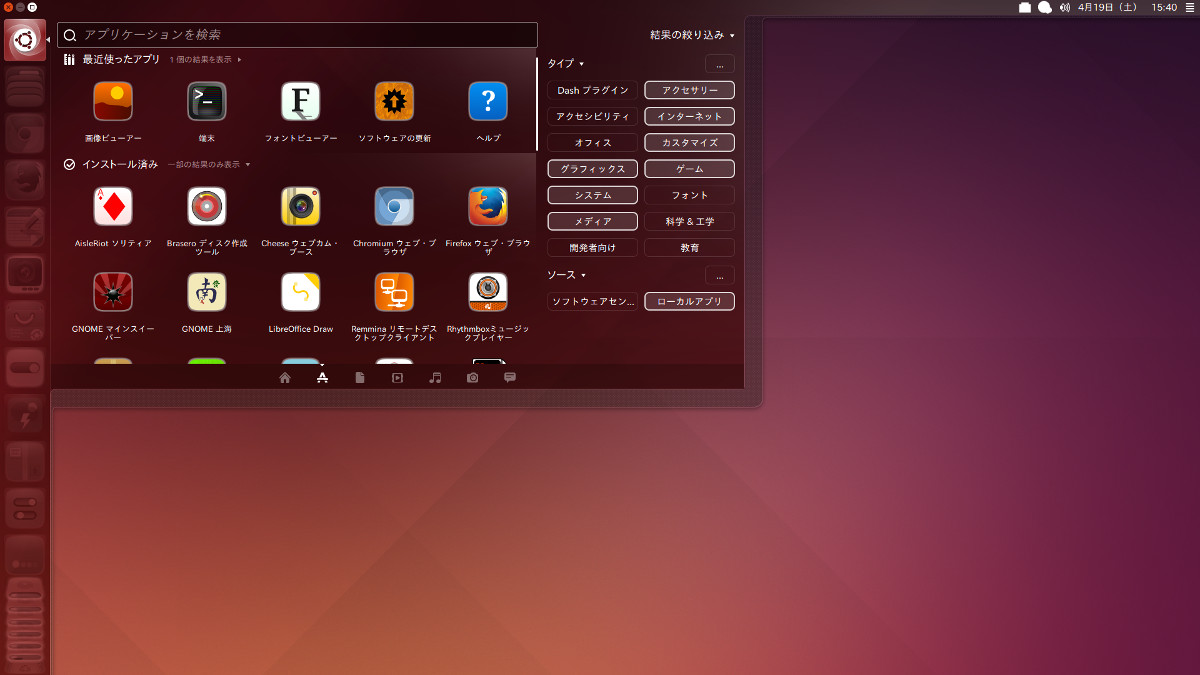Screen dimensions: 1200x675
Task: Launch Firefox ウェブ・ブラウザ icon
Action: tap(488, 206)
